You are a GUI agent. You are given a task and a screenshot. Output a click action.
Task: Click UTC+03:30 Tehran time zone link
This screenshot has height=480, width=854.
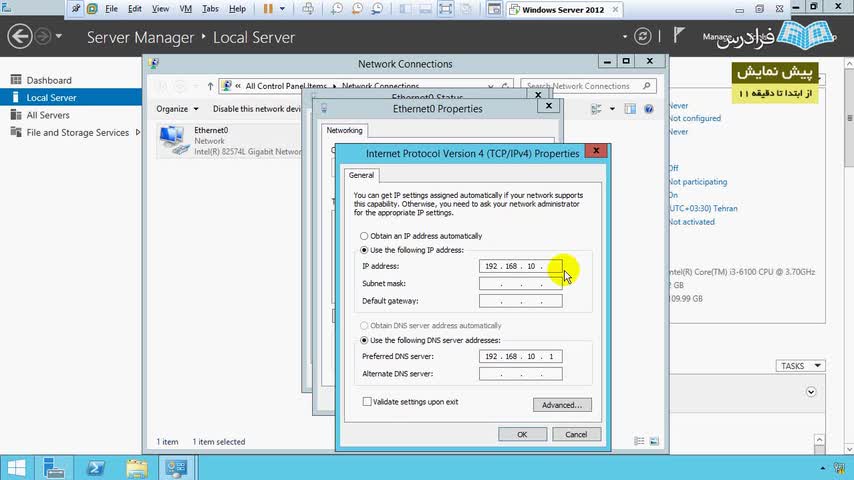[703, 209]
